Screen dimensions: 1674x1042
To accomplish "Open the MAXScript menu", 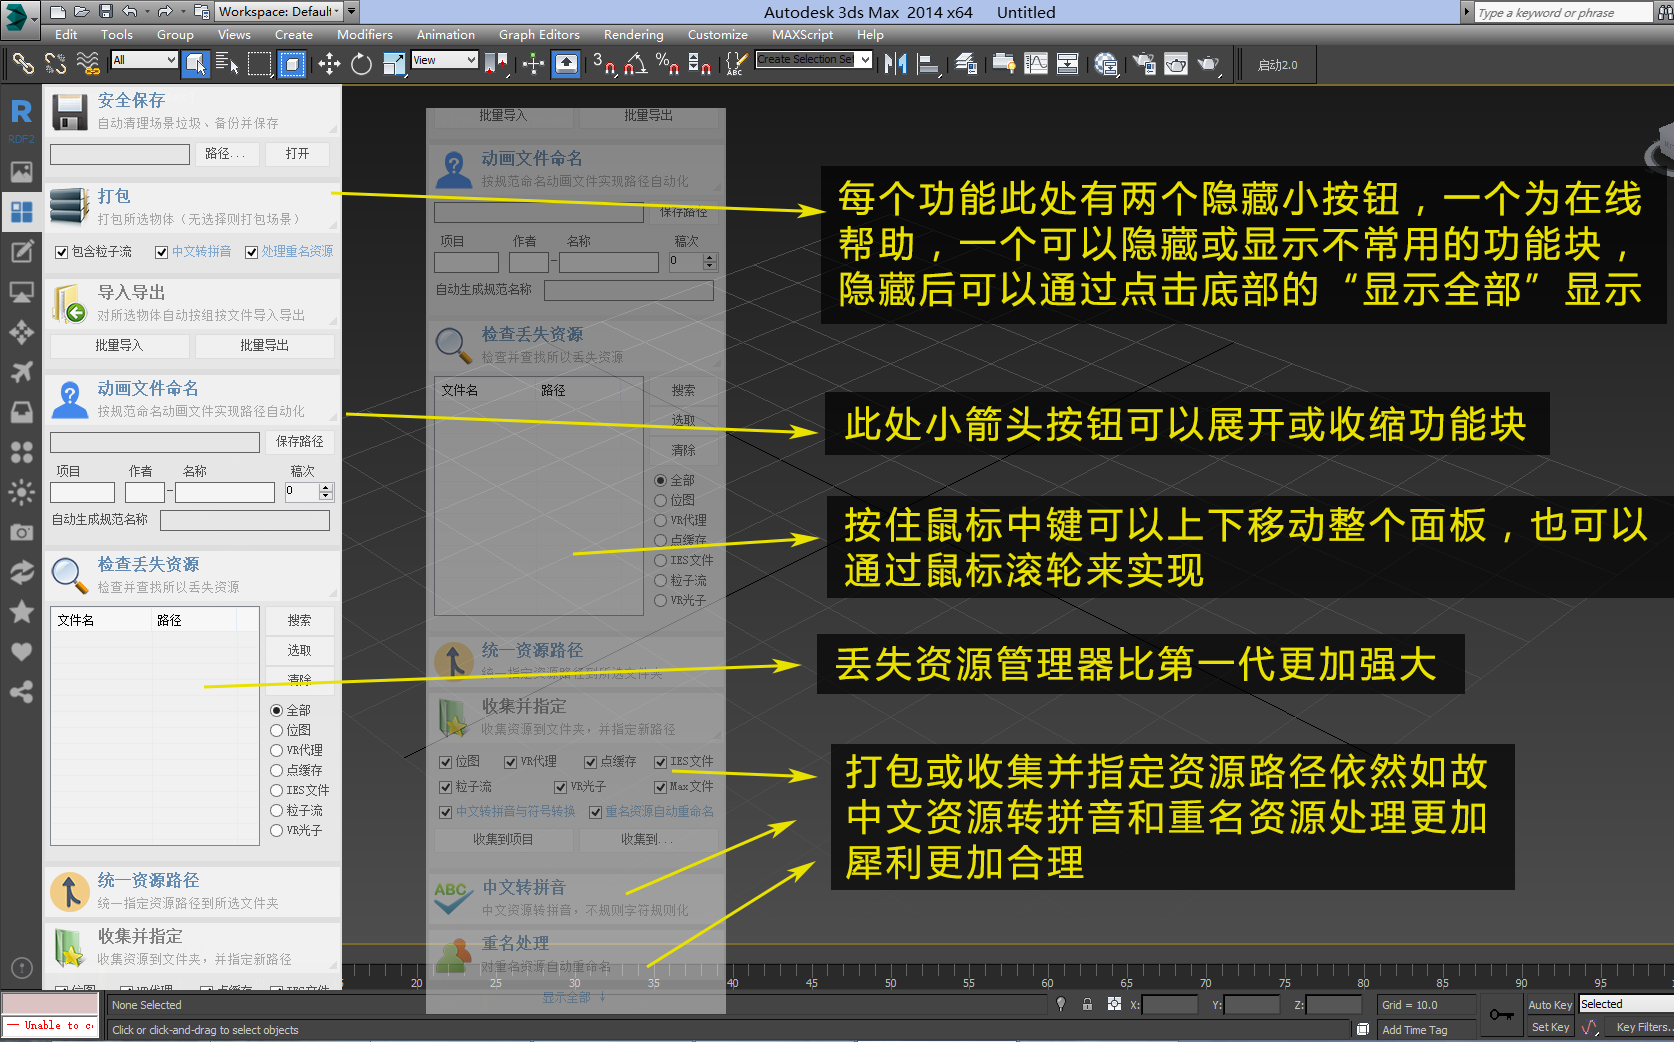I will [x=803, y=35].
